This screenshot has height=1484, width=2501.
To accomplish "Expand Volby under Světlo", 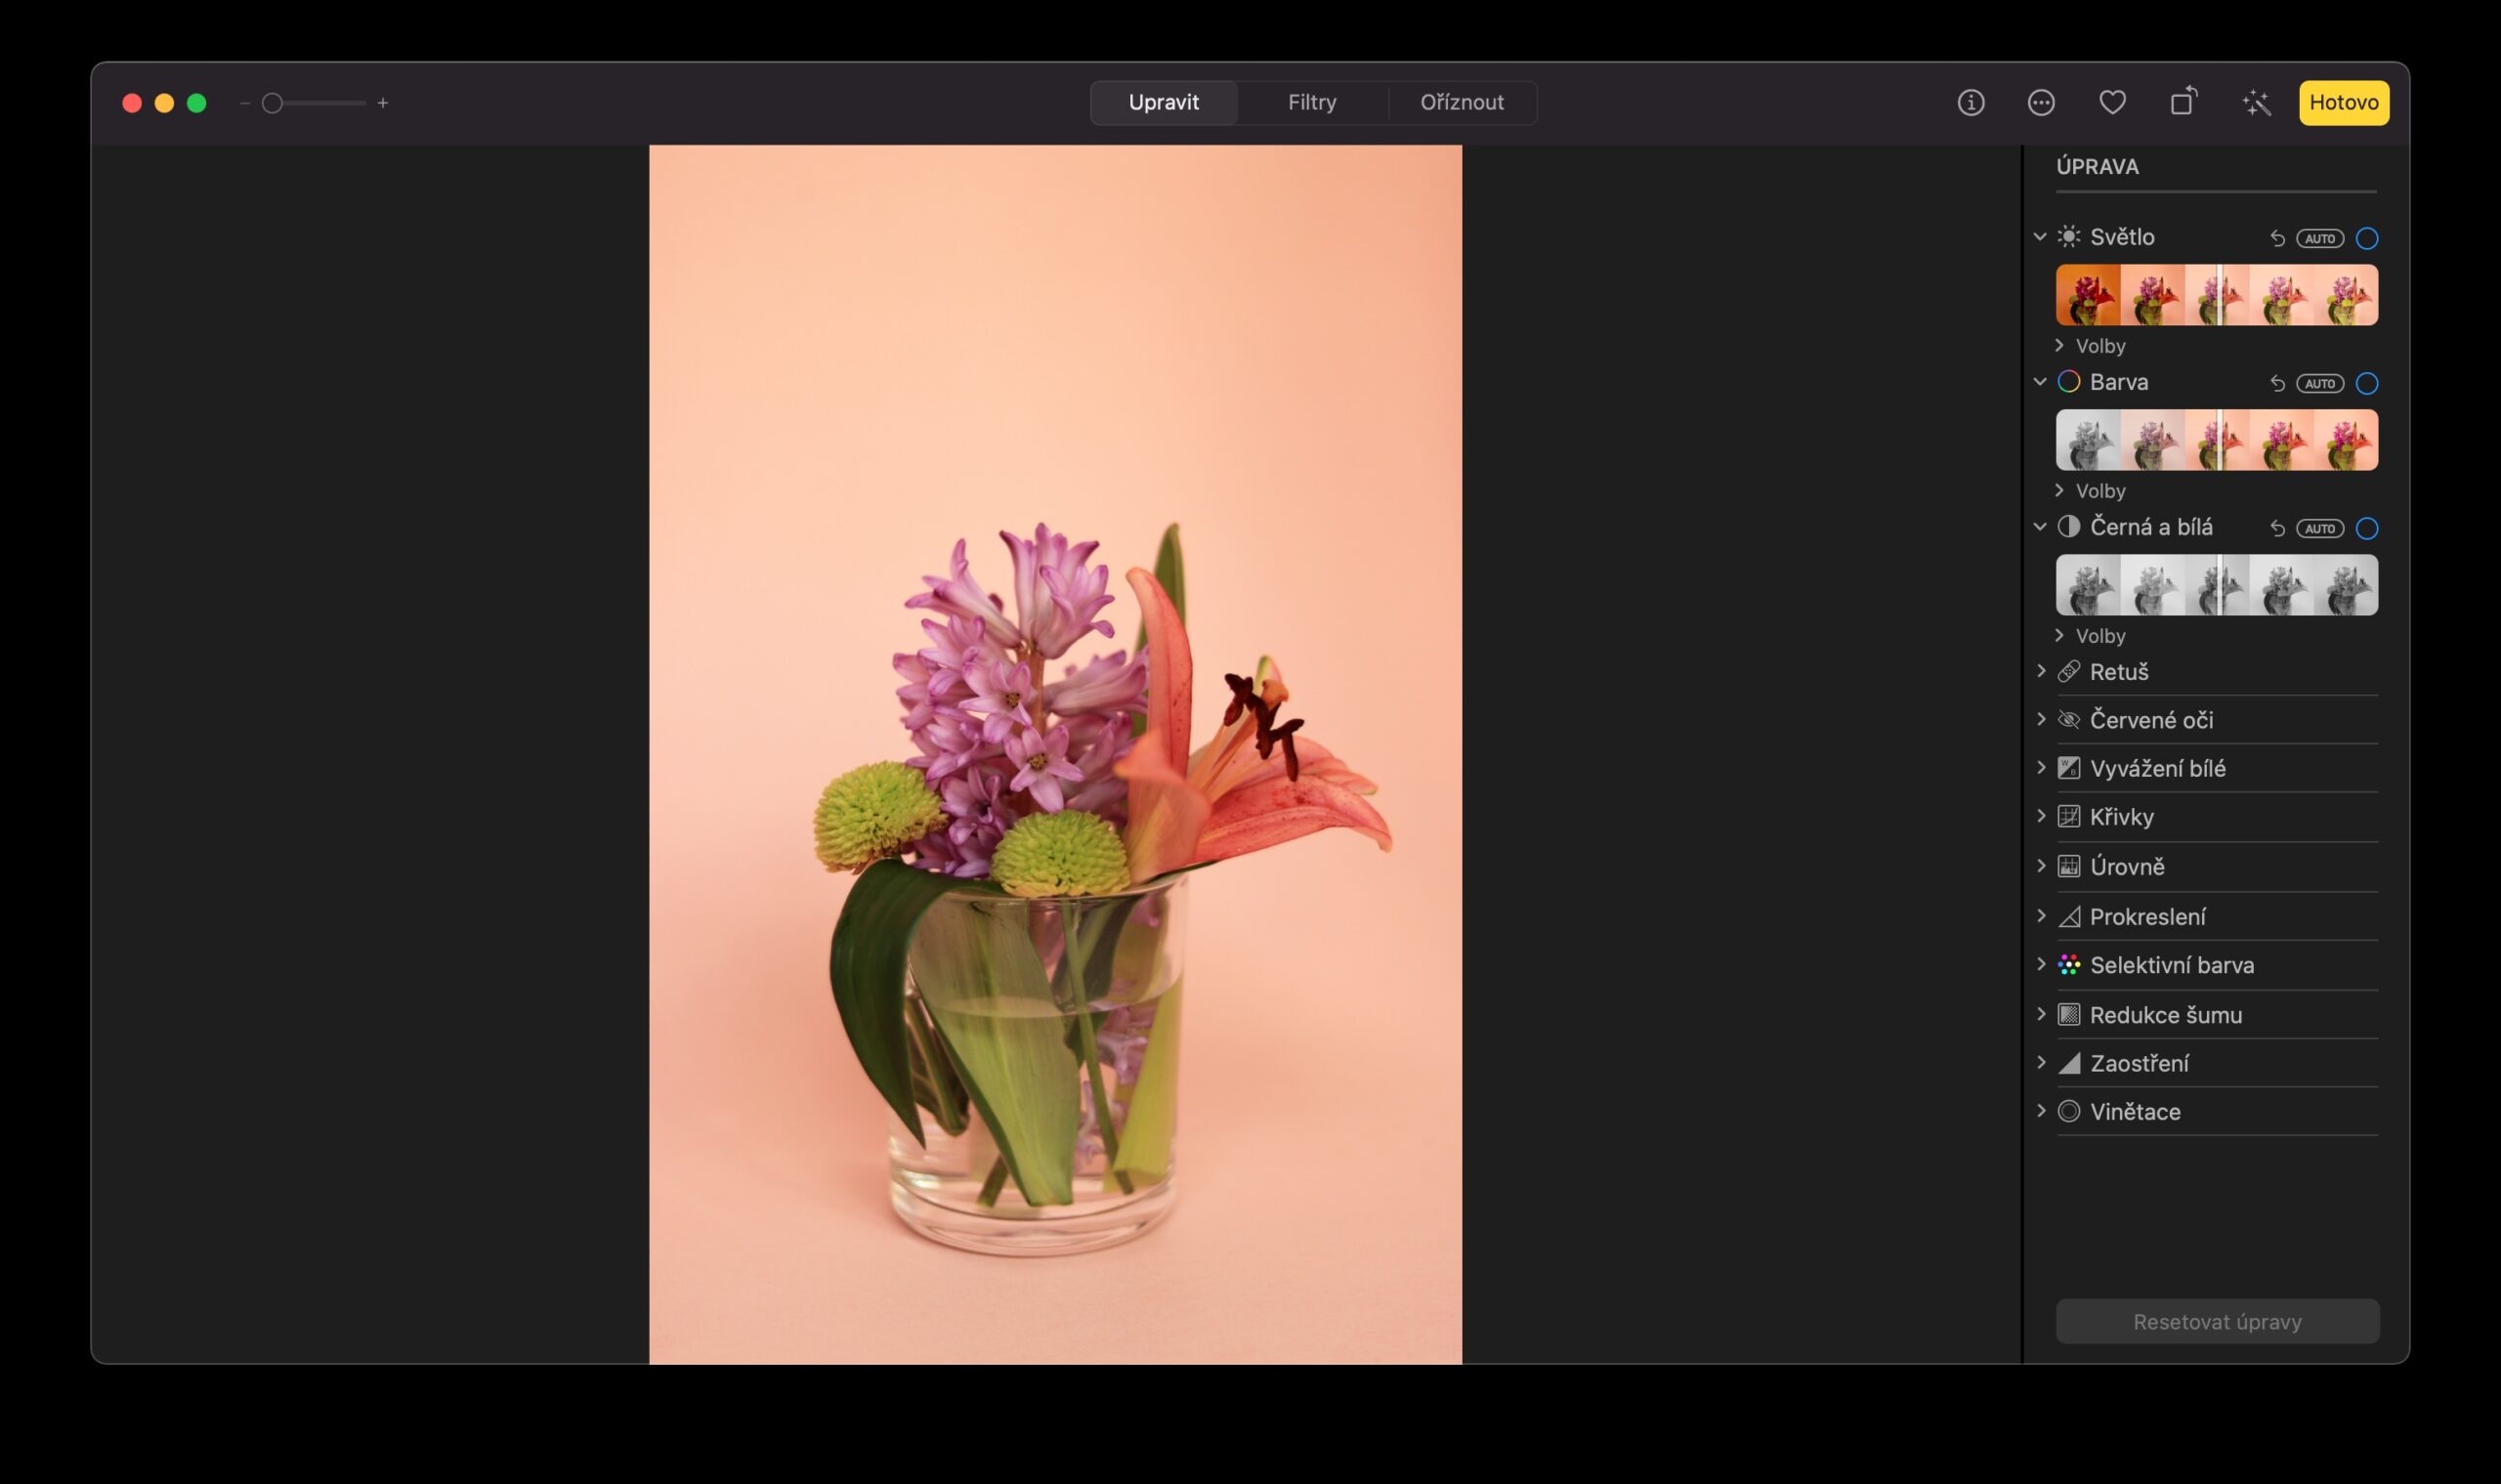I will [2098, 345].
